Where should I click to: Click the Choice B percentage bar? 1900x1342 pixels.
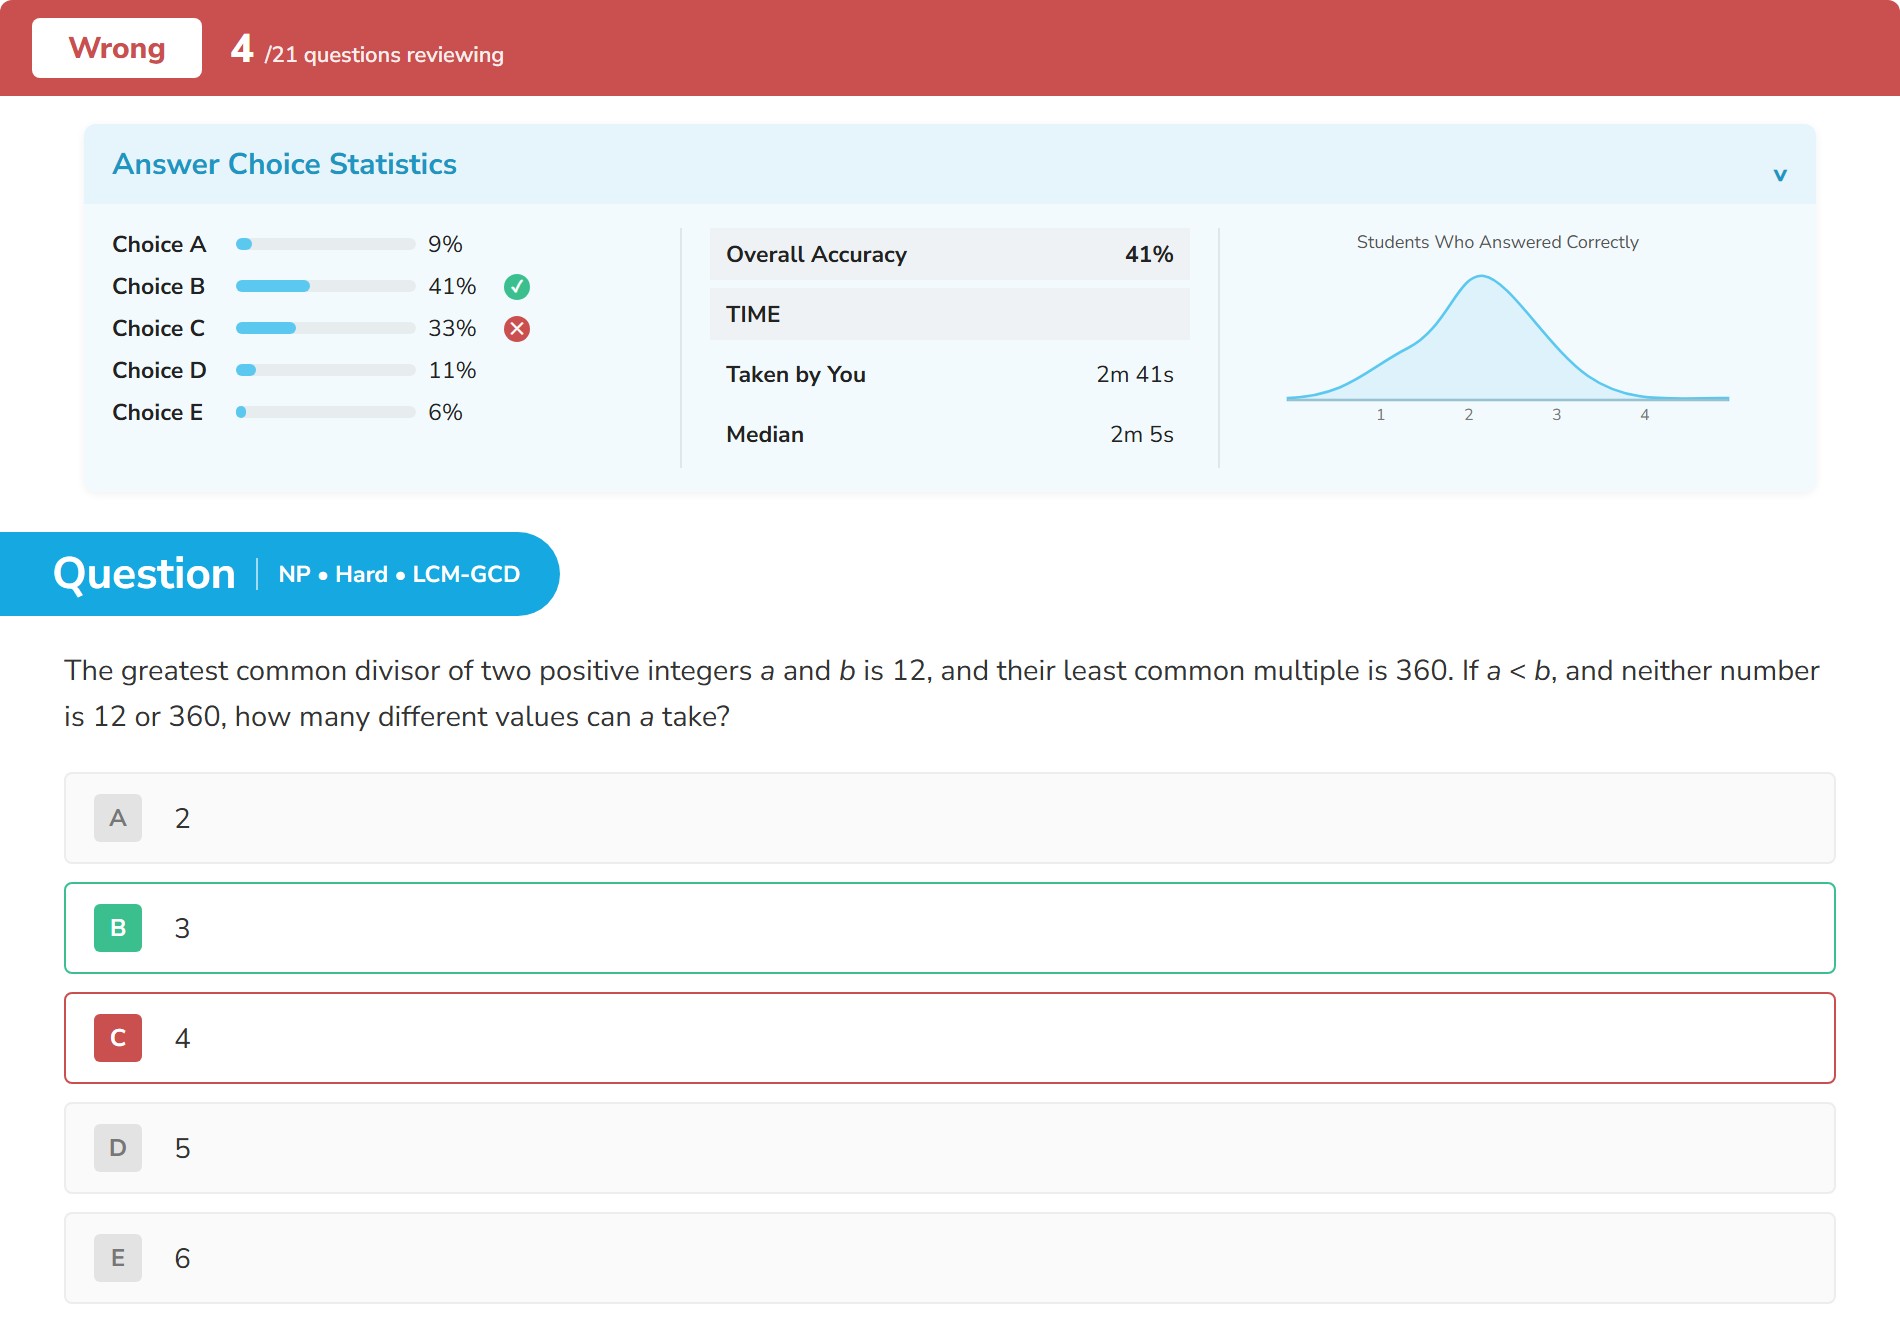point(325,286)
